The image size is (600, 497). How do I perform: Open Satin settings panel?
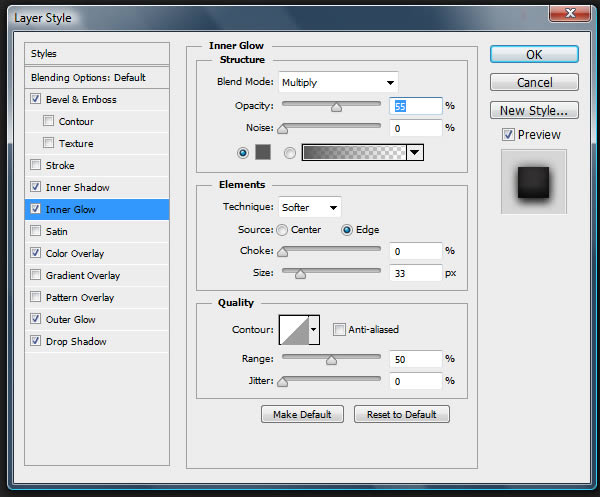coord(57,231)
